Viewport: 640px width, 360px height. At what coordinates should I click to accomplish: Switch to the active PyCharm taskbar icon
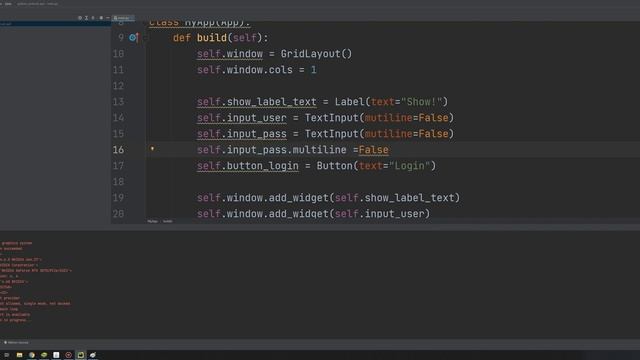pos(80,355)
